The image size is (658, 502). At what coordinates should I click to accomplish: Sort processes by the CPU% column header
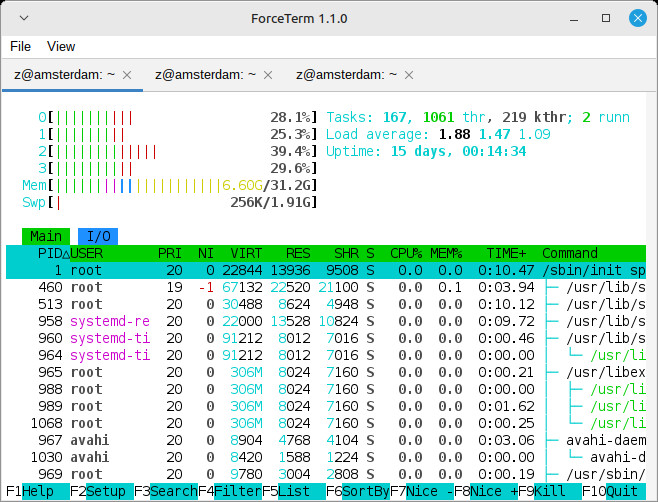click(x=406, y=253)
